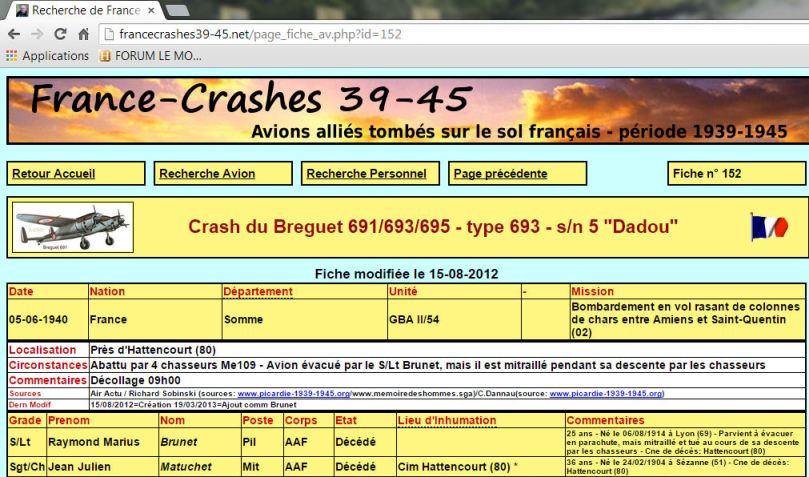Click the browser back arrow

[x=14, y=34]
